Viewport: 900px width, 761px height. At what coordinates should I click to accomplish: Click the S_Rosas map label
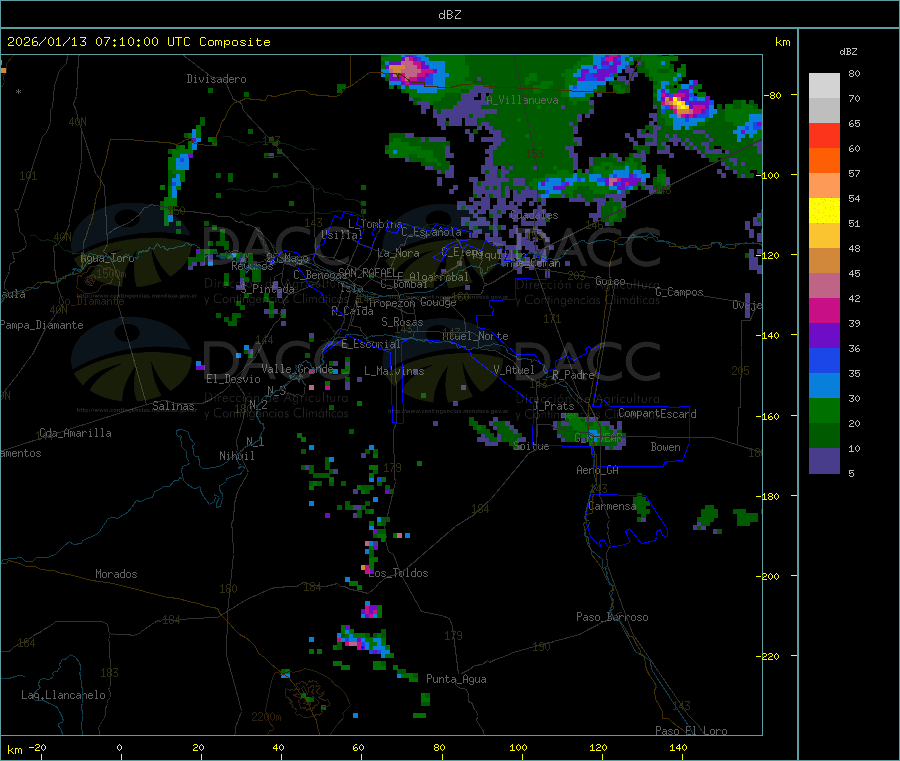pos(402,322)
